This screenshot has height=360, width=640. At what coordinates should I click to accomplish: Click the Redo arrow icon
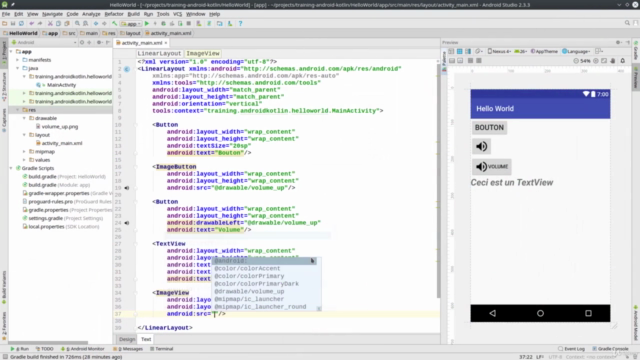(40, 24)
